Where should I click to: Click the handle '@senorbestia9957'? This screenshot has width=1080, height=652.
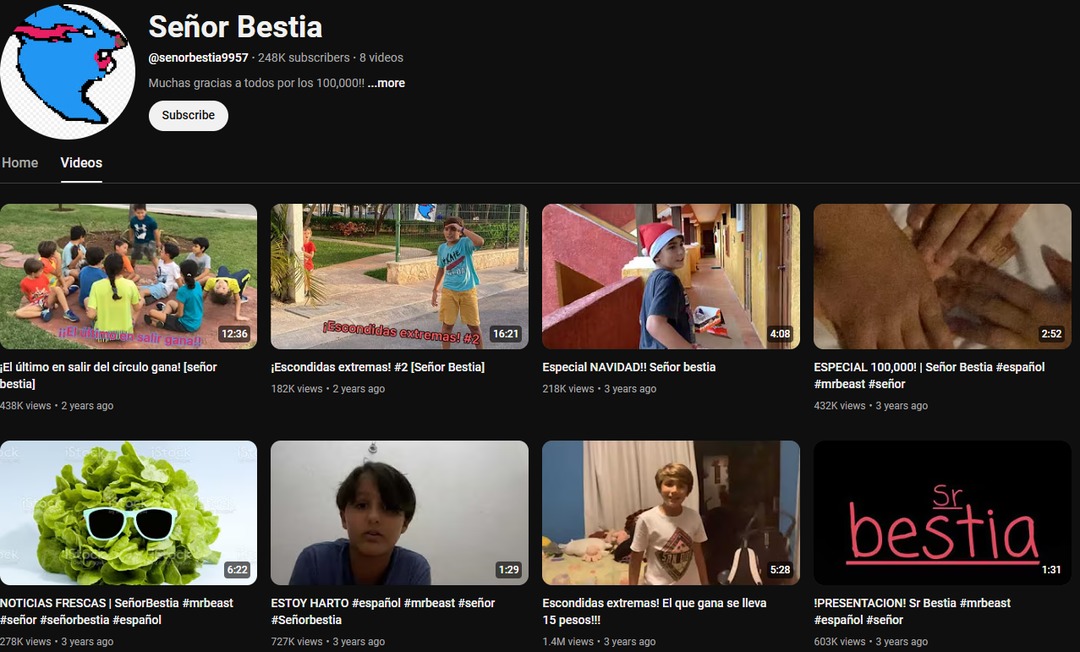(198, 58)
